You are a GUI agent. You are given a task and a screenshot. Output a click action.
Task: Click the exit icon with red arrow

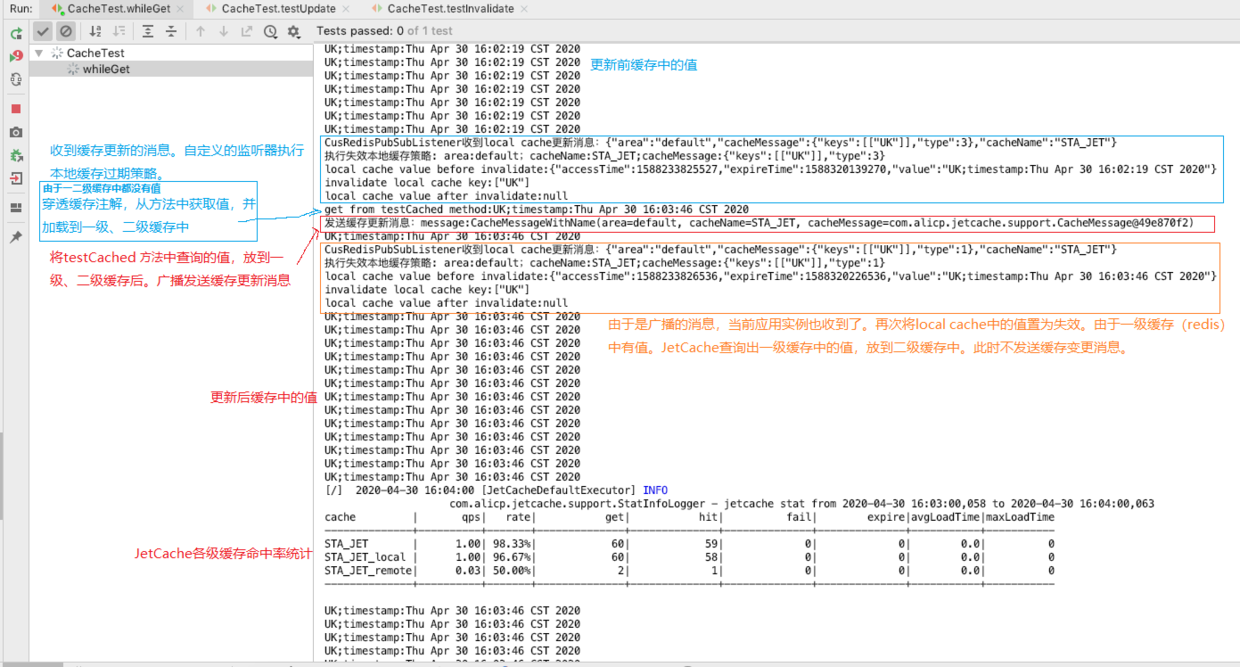(x=16, y=179)
